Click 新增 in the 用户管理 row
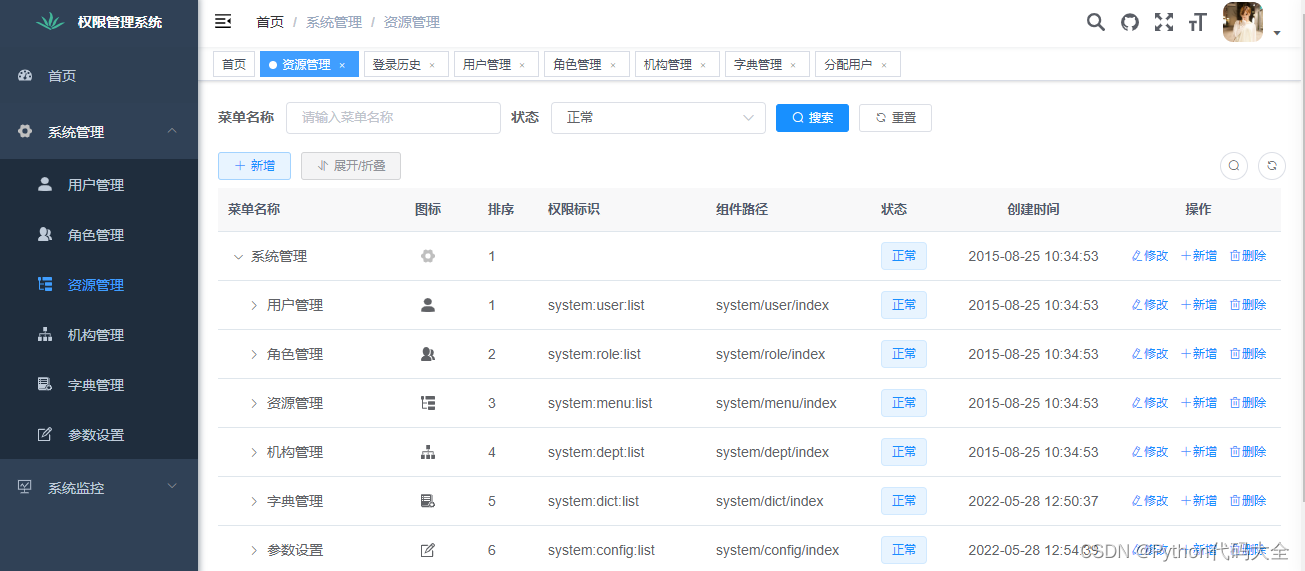Screen dimensions: 1305x571 click(x=1199, y=305)
